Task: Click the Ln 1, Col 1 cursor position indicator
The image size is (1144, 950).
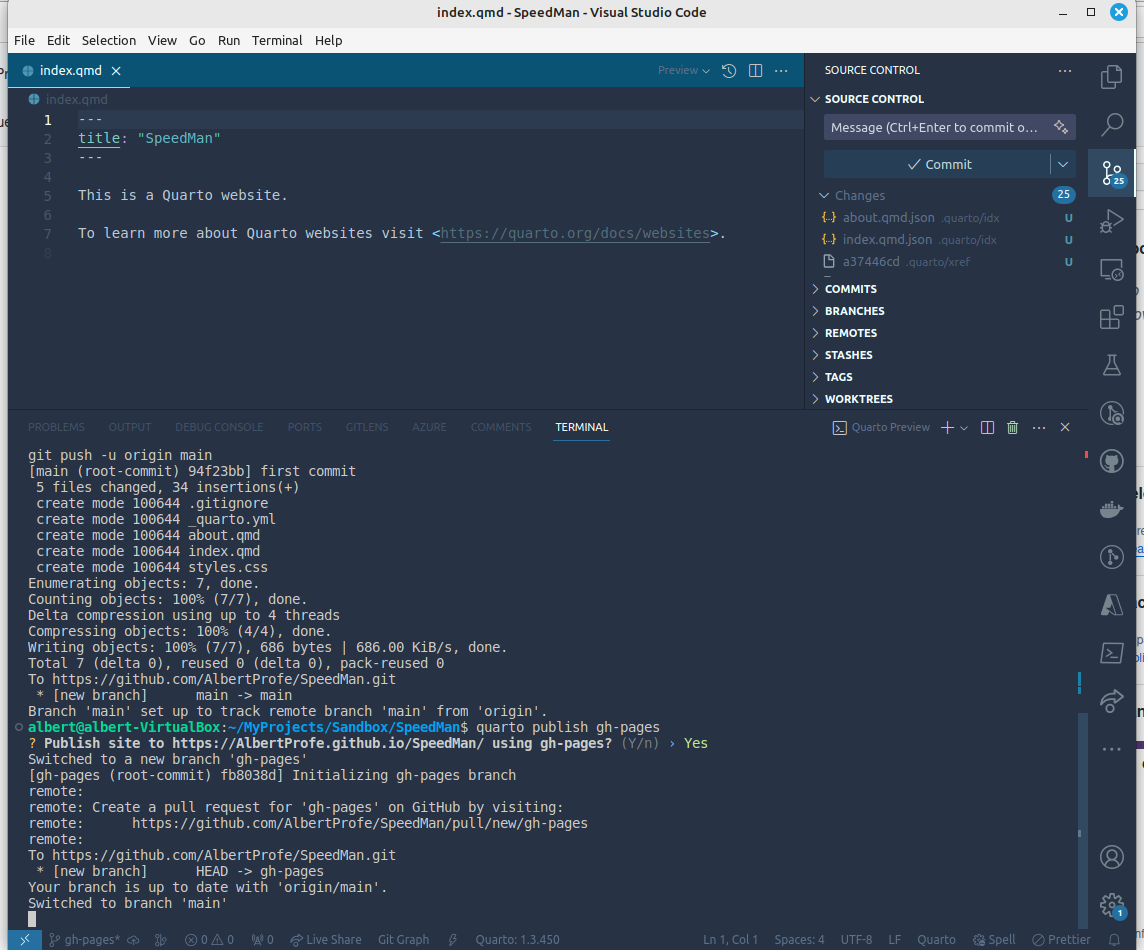Action: pyautogui.click(x=730, y=940)
